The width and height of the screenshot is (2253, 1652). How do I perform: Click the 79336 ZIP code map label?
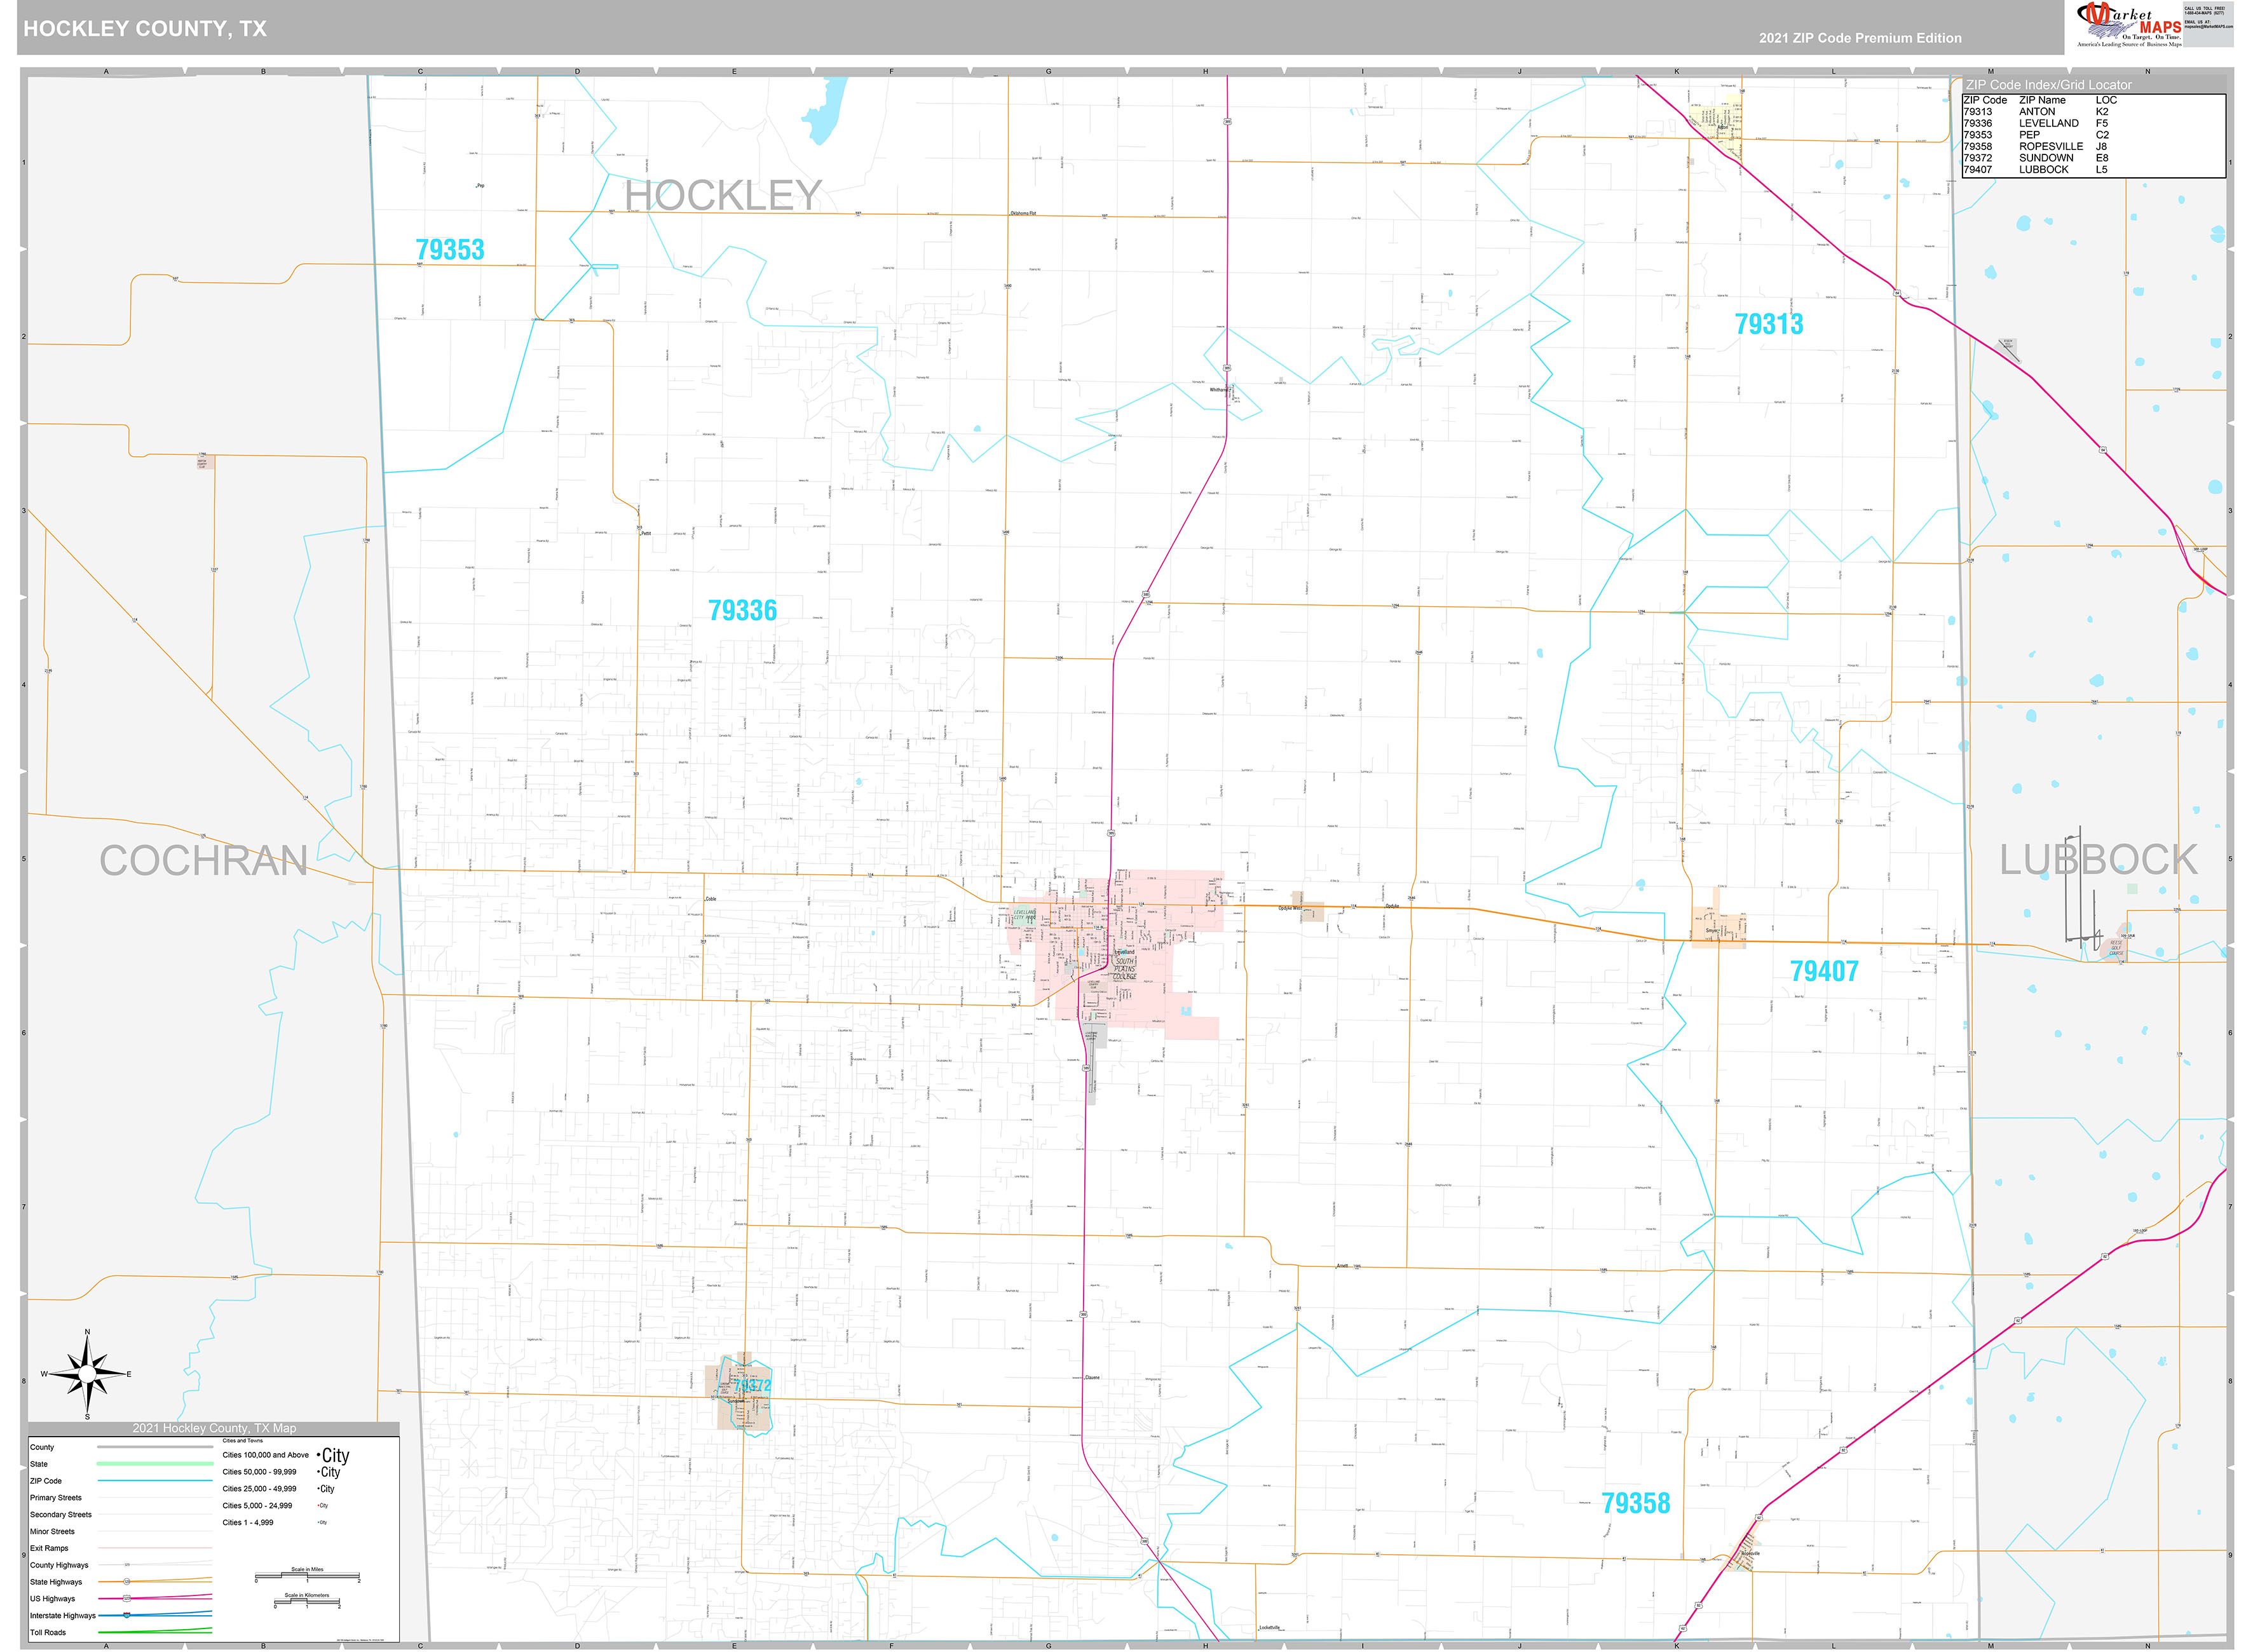coord(742,611)
